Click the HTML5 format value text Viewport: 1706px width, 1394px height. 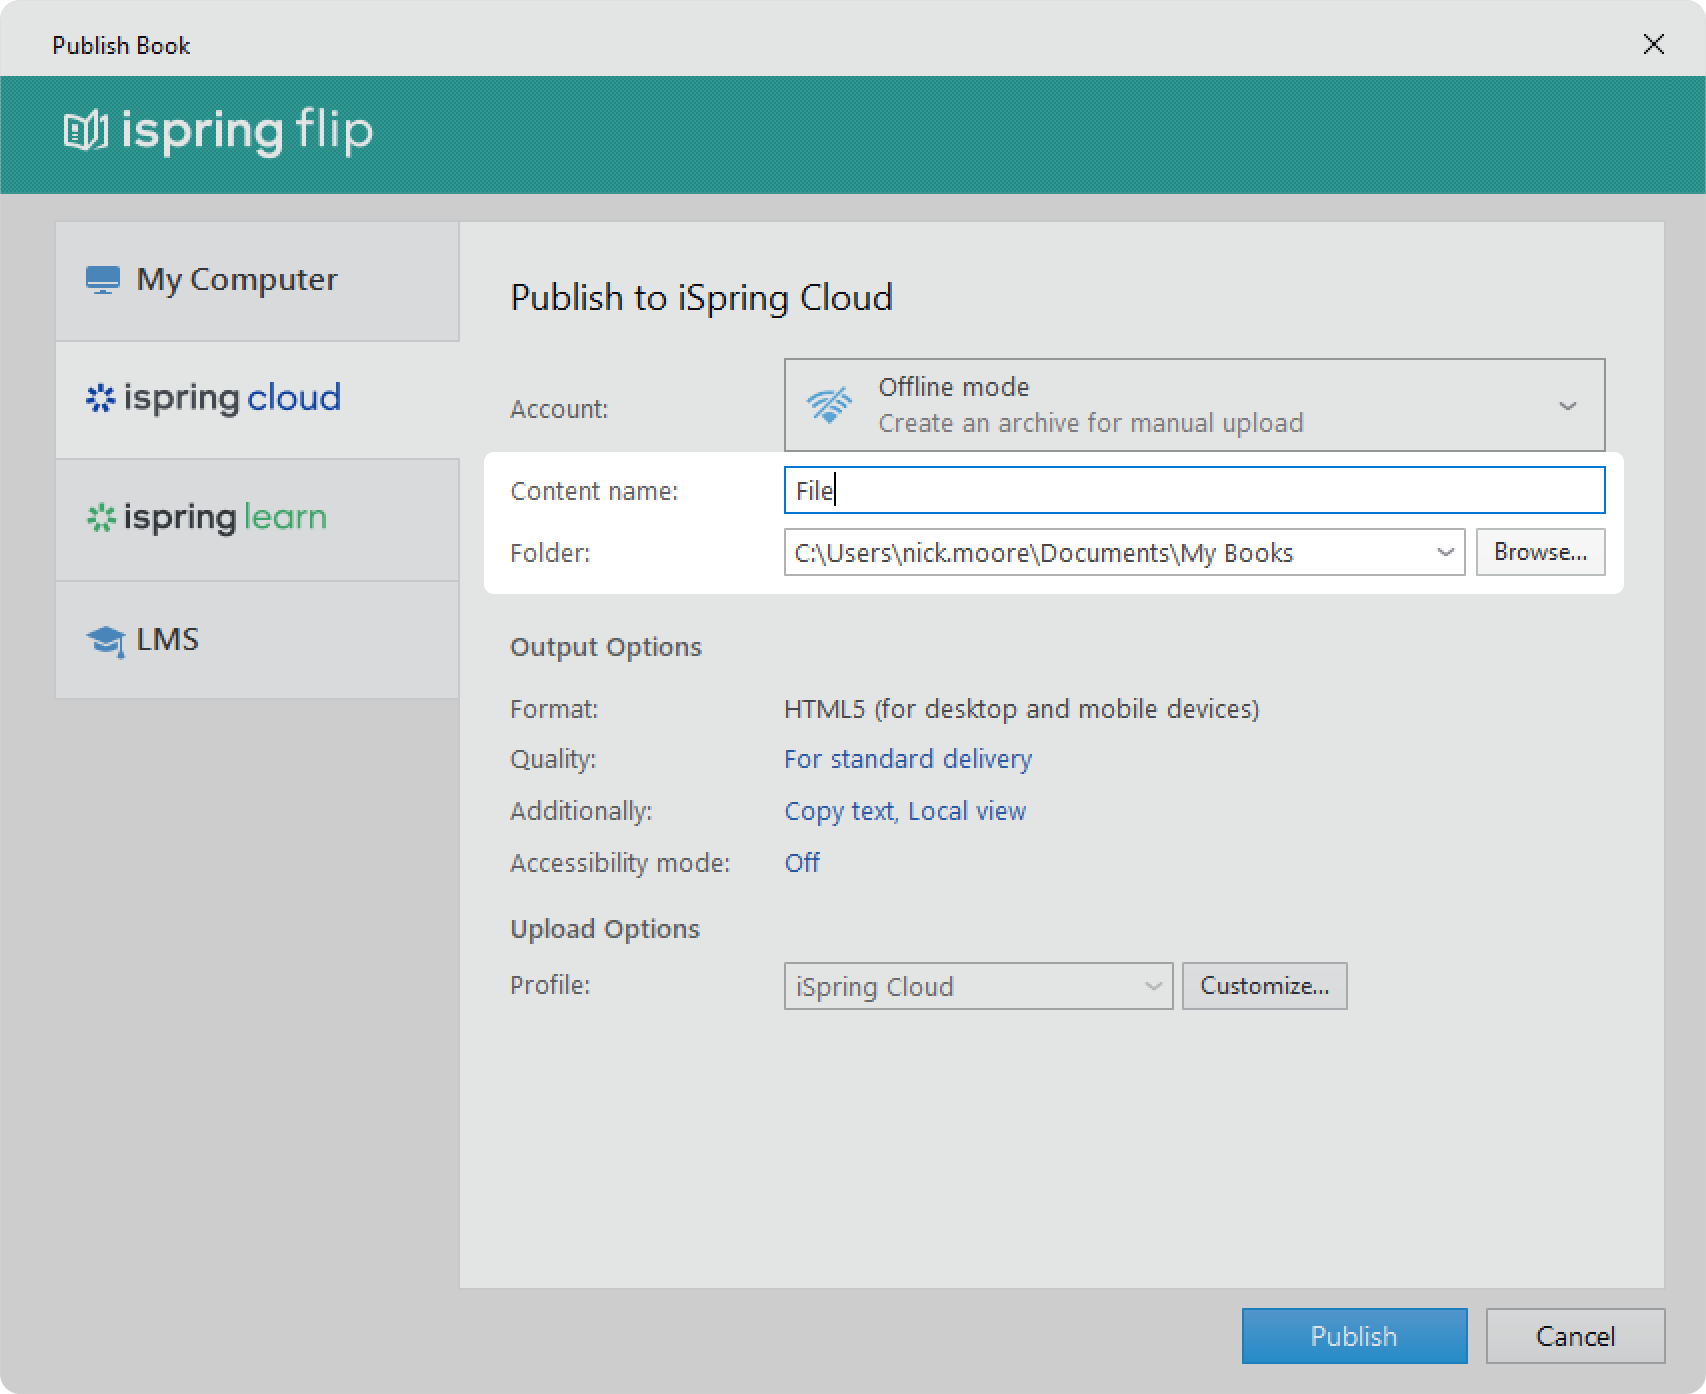[1021, 709]
